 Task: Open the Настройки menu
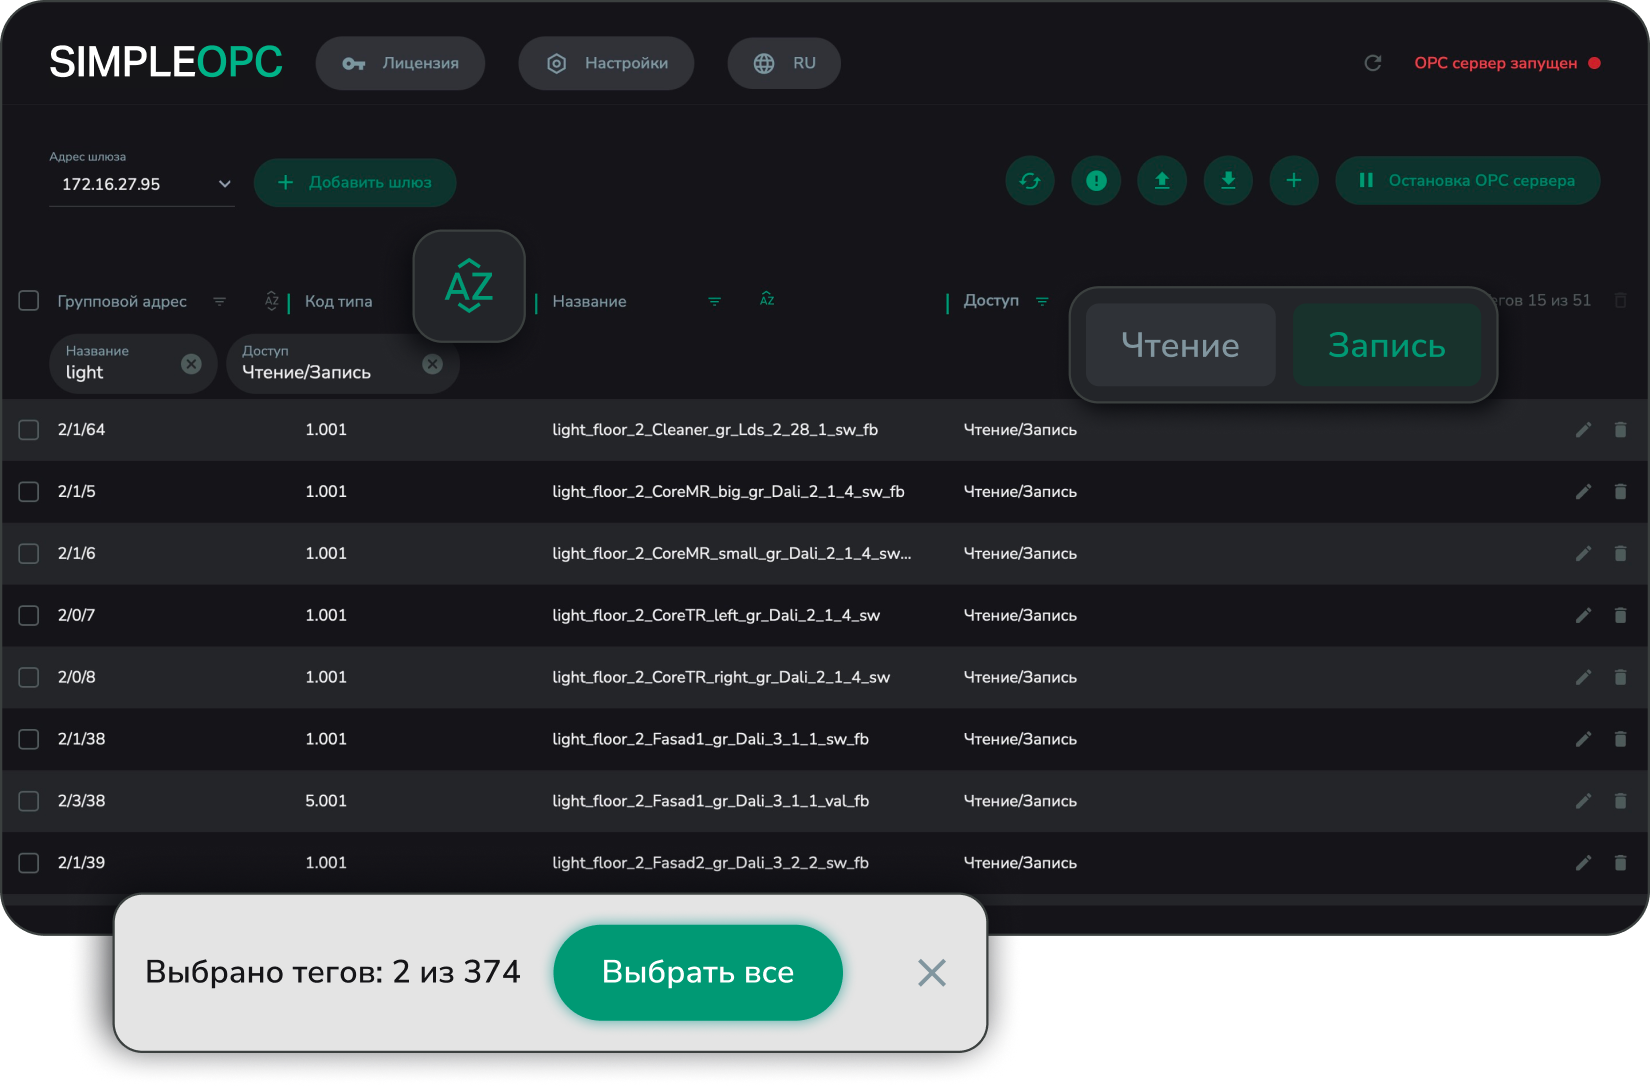(606, 63)
